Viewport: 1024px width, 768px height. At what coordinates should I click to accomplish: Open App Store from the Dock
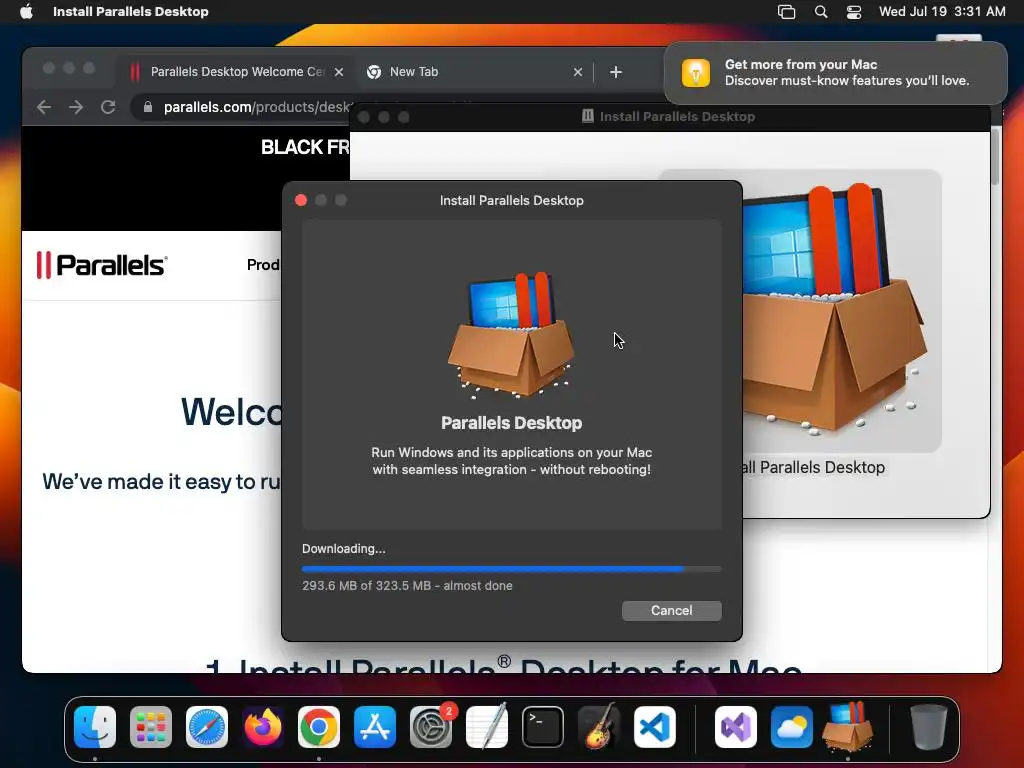(375, 727)
